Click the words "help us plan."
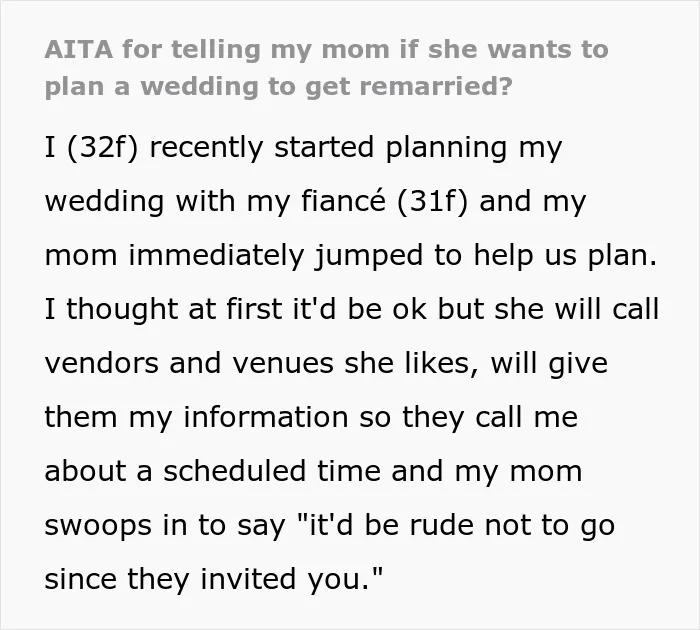The image size is (700, 630). 565,256
